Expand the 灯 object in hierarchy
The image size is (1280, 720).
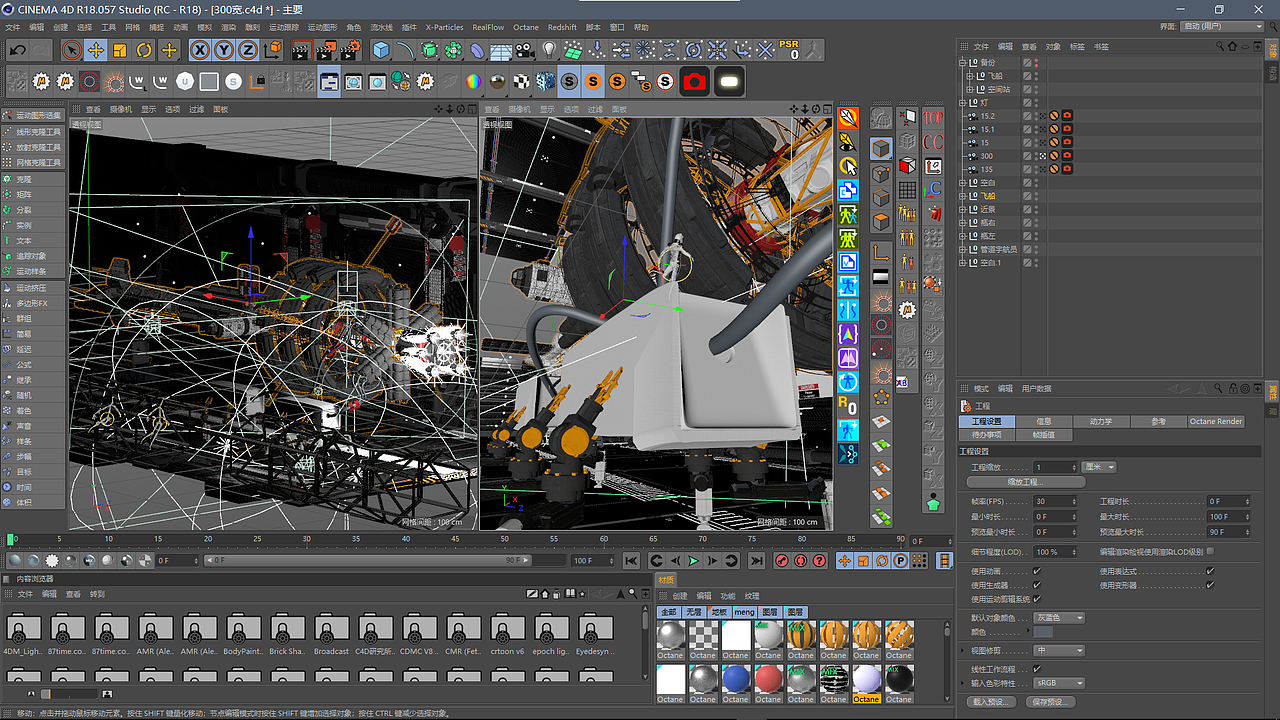(962, 102)
